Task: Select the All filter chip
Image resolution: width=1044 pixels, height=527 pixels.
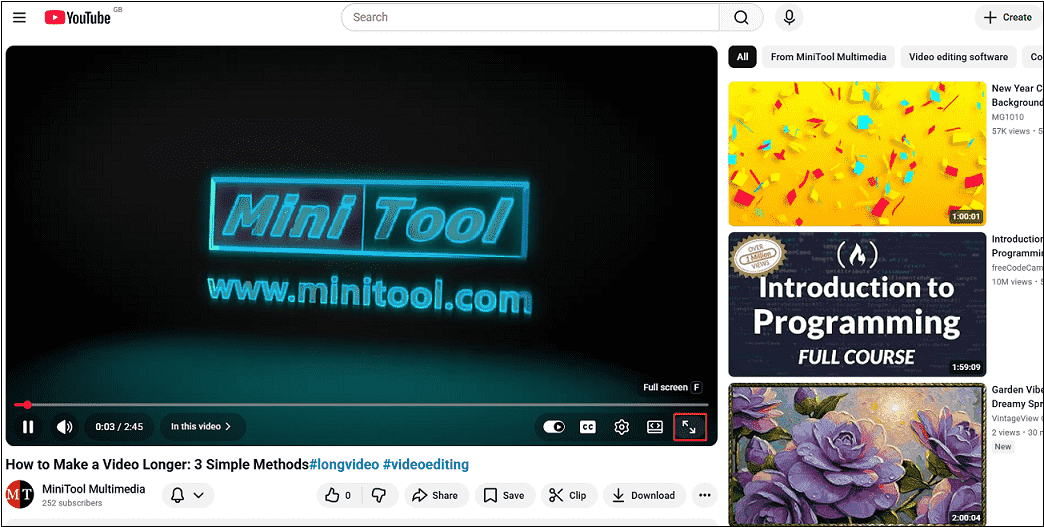Action: click(x=742, y=57)
